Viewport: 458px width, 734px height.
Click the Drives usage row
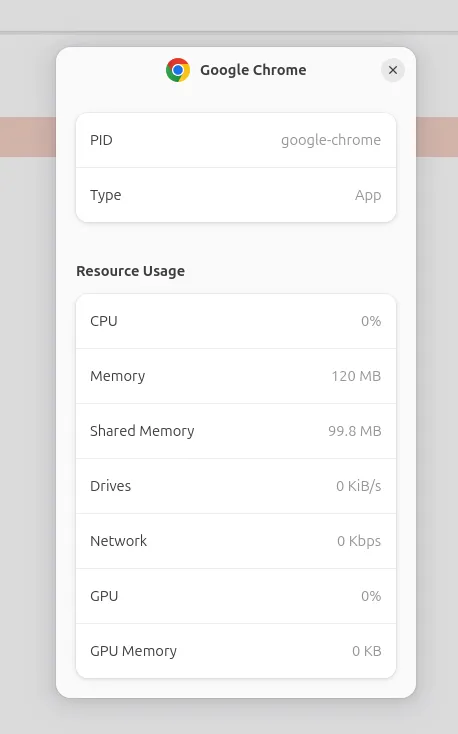(236, 486)
